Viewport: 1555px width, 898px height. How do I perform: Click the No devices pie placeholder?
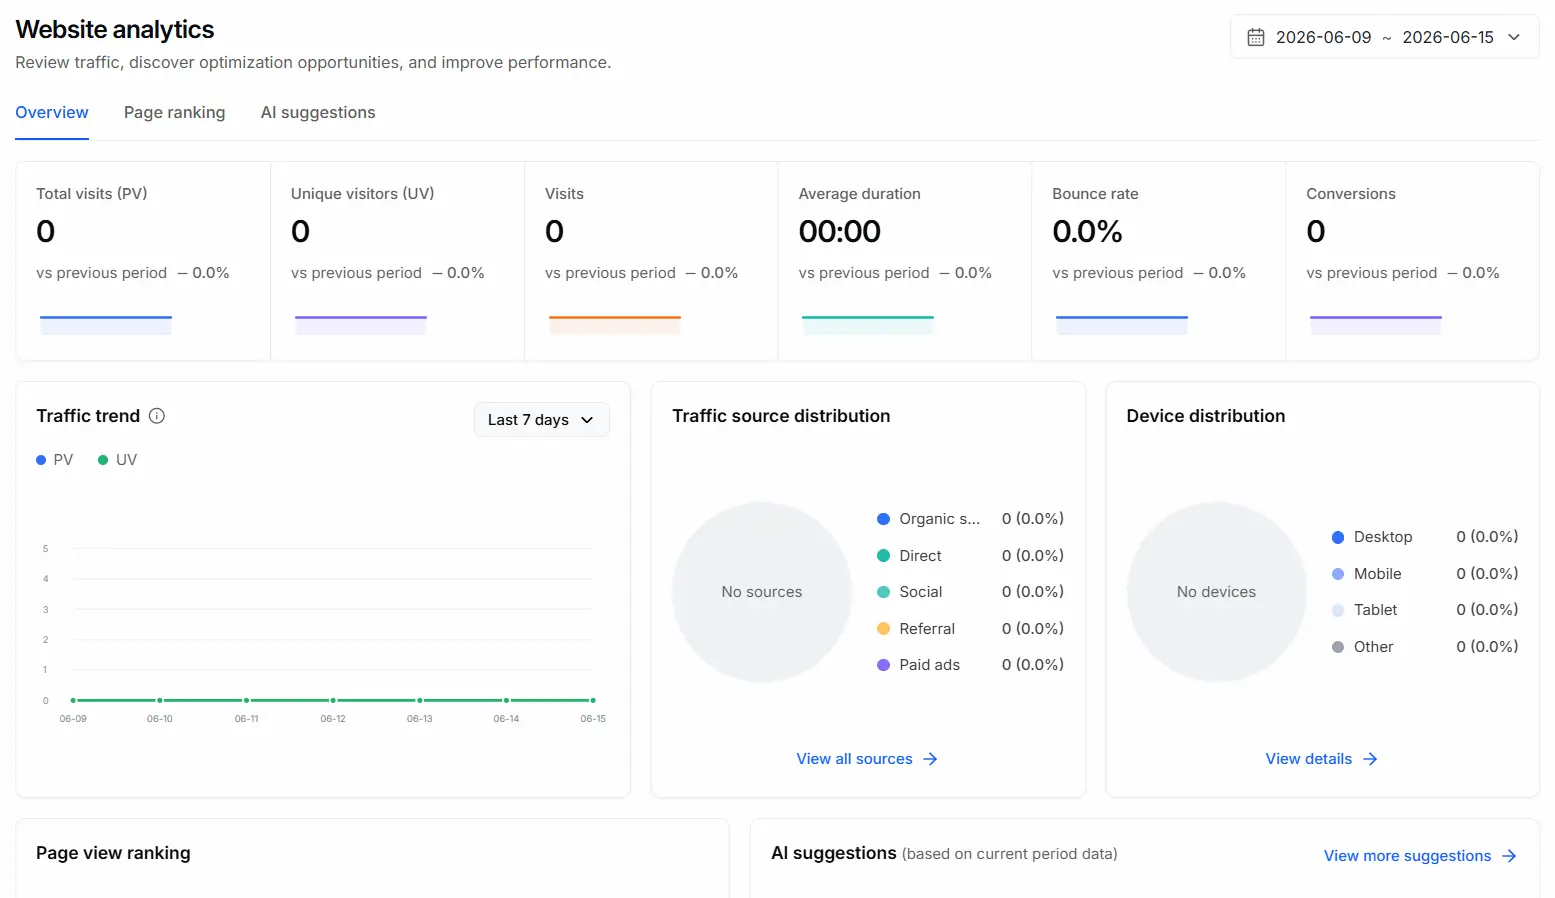pyautogui.click(x=1216, y=592)
